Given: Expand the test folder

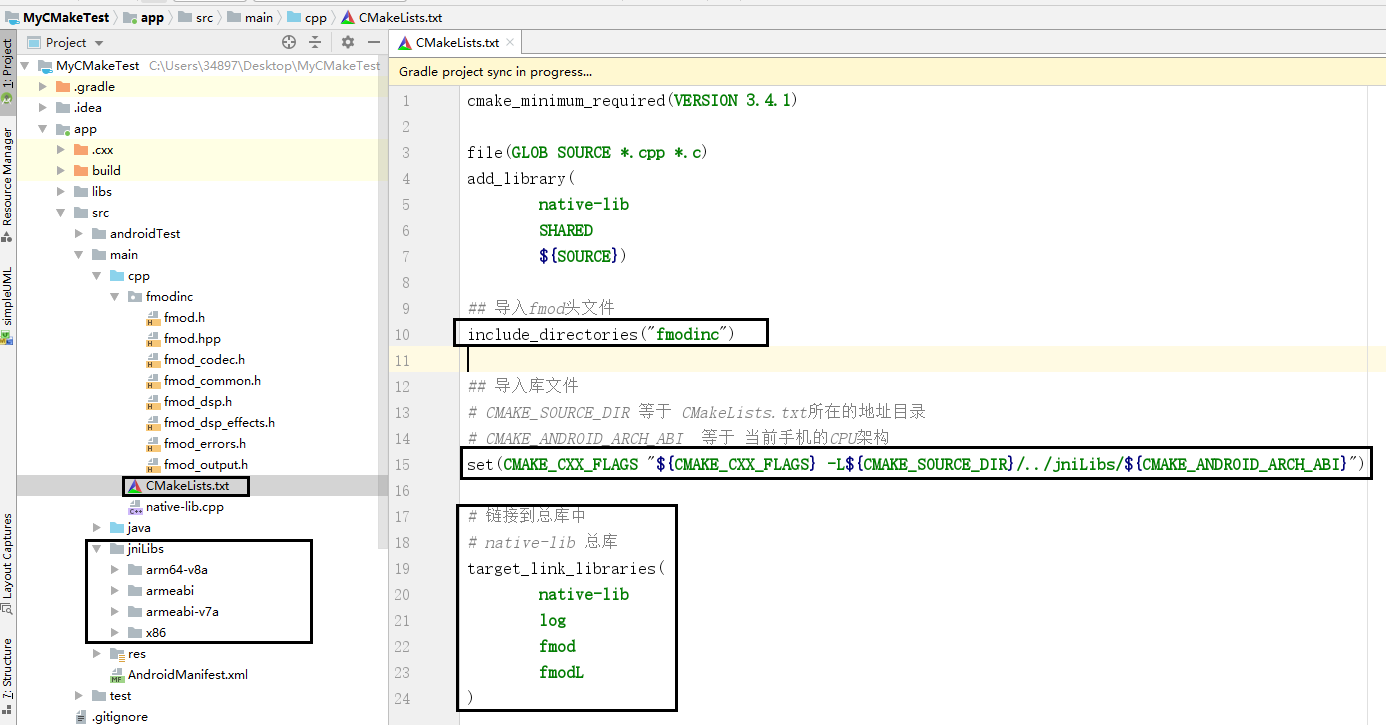Looking at the screenshot, I should click(x=79, y=696).
